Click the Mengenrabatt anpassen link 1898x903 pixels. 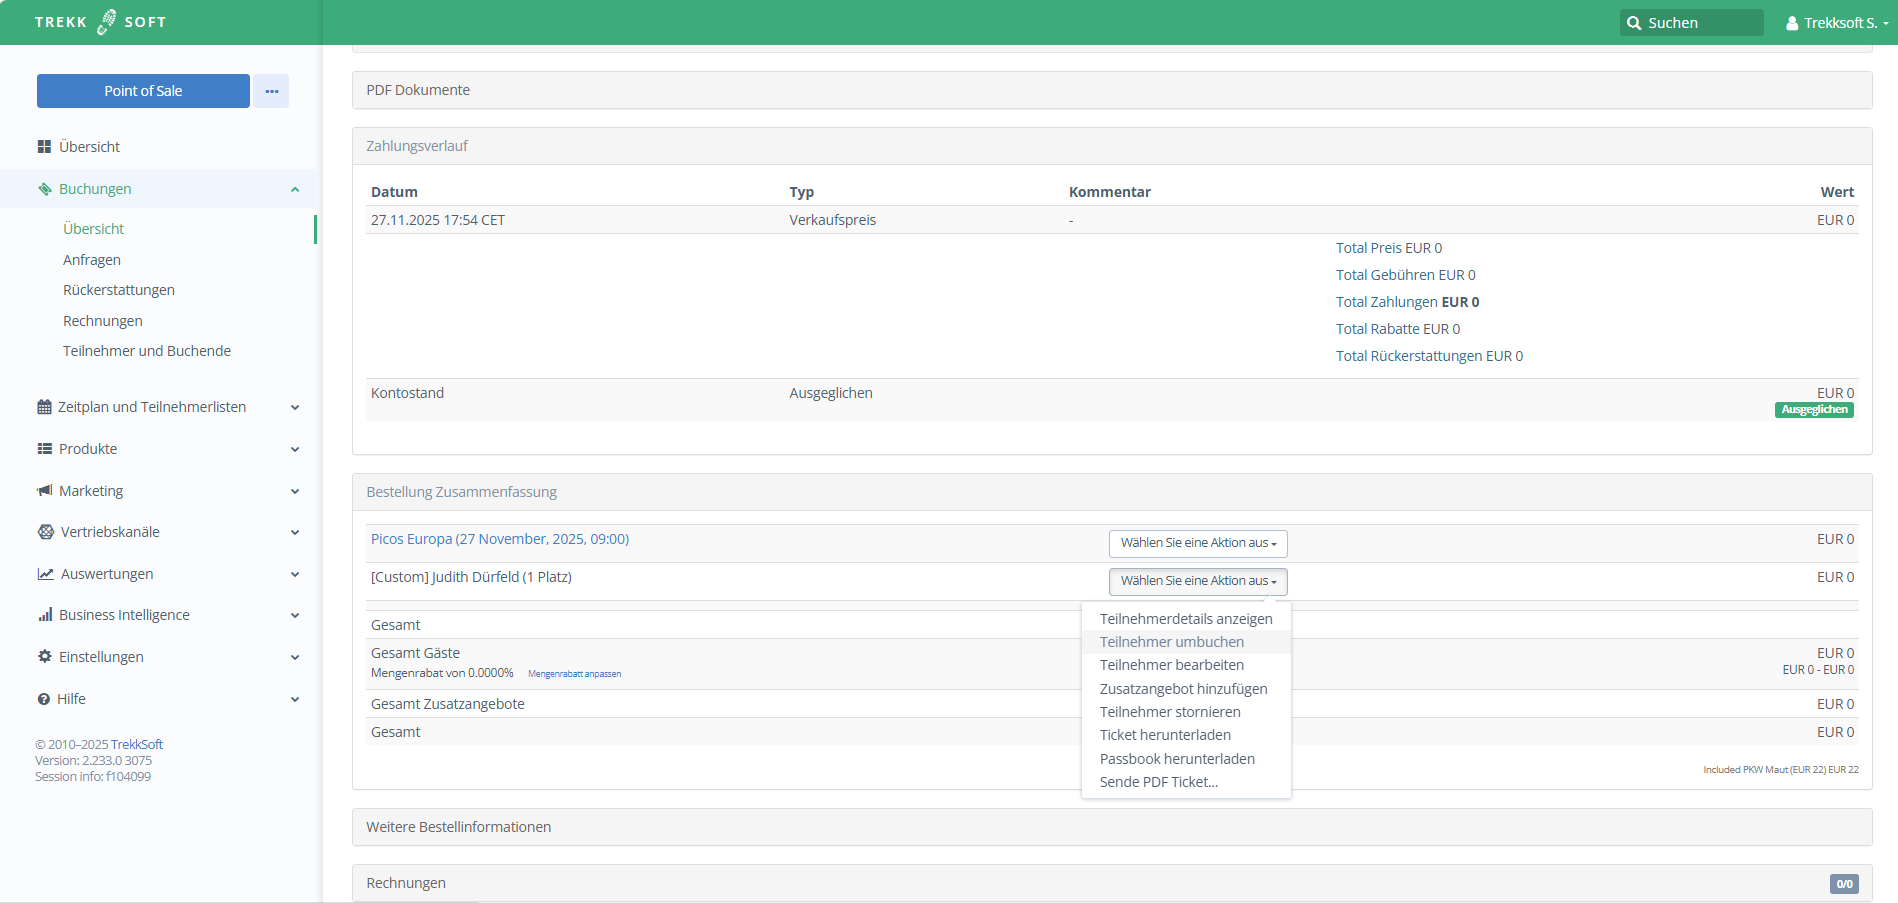click(x=574, y=674)
